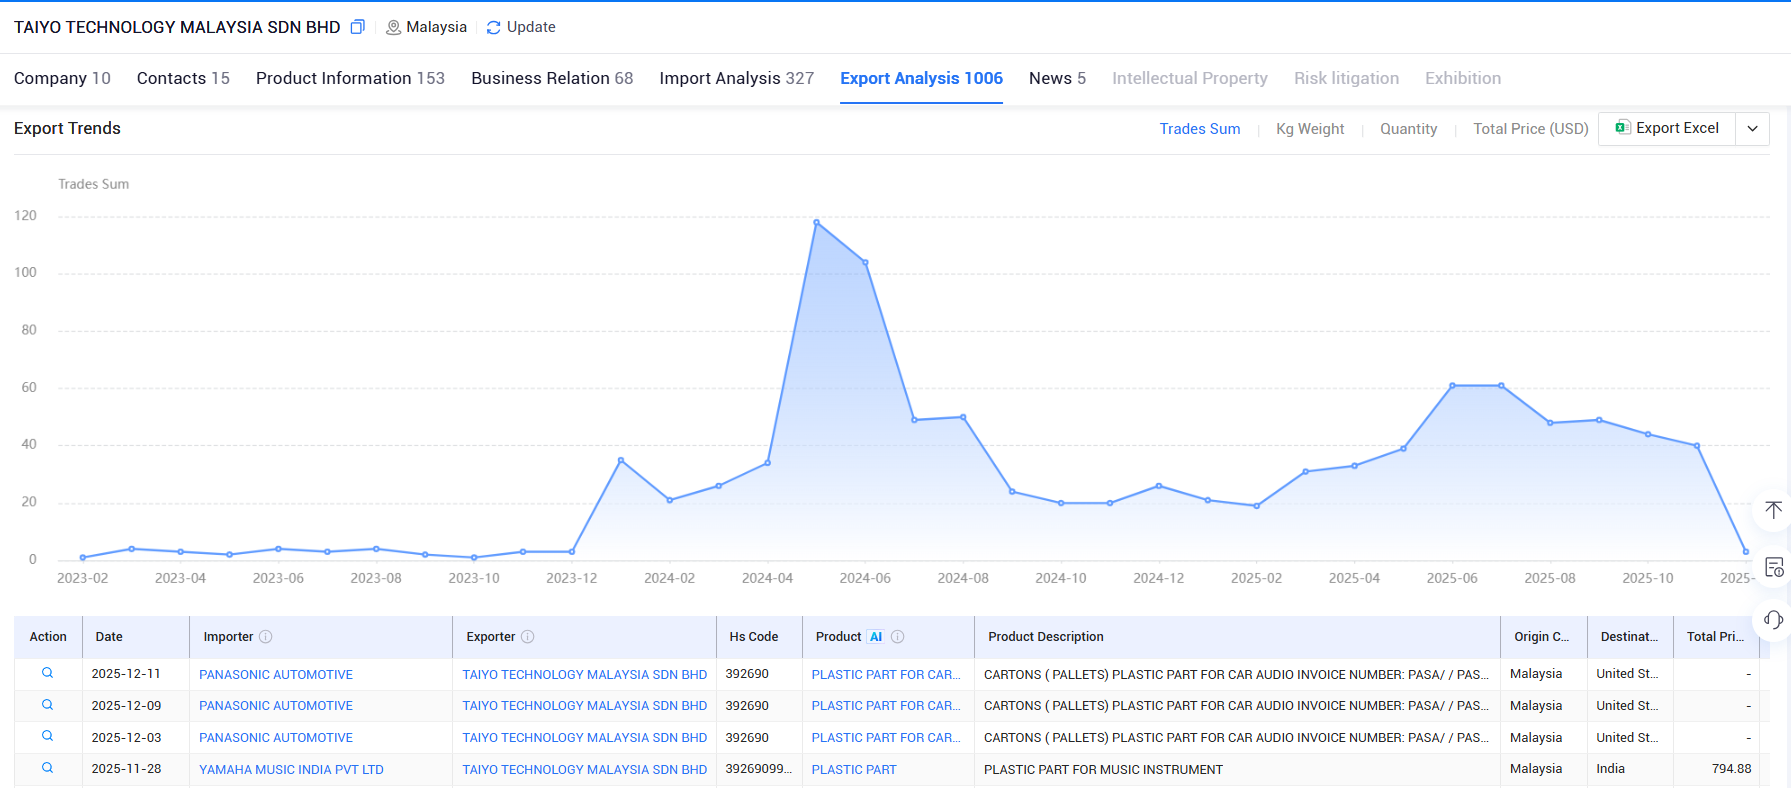Open PLASTIC PART FOR CAR product on 2025-12-11 row
The image size is (1791, 788).
pyautogui.click(x=886, y=675)
